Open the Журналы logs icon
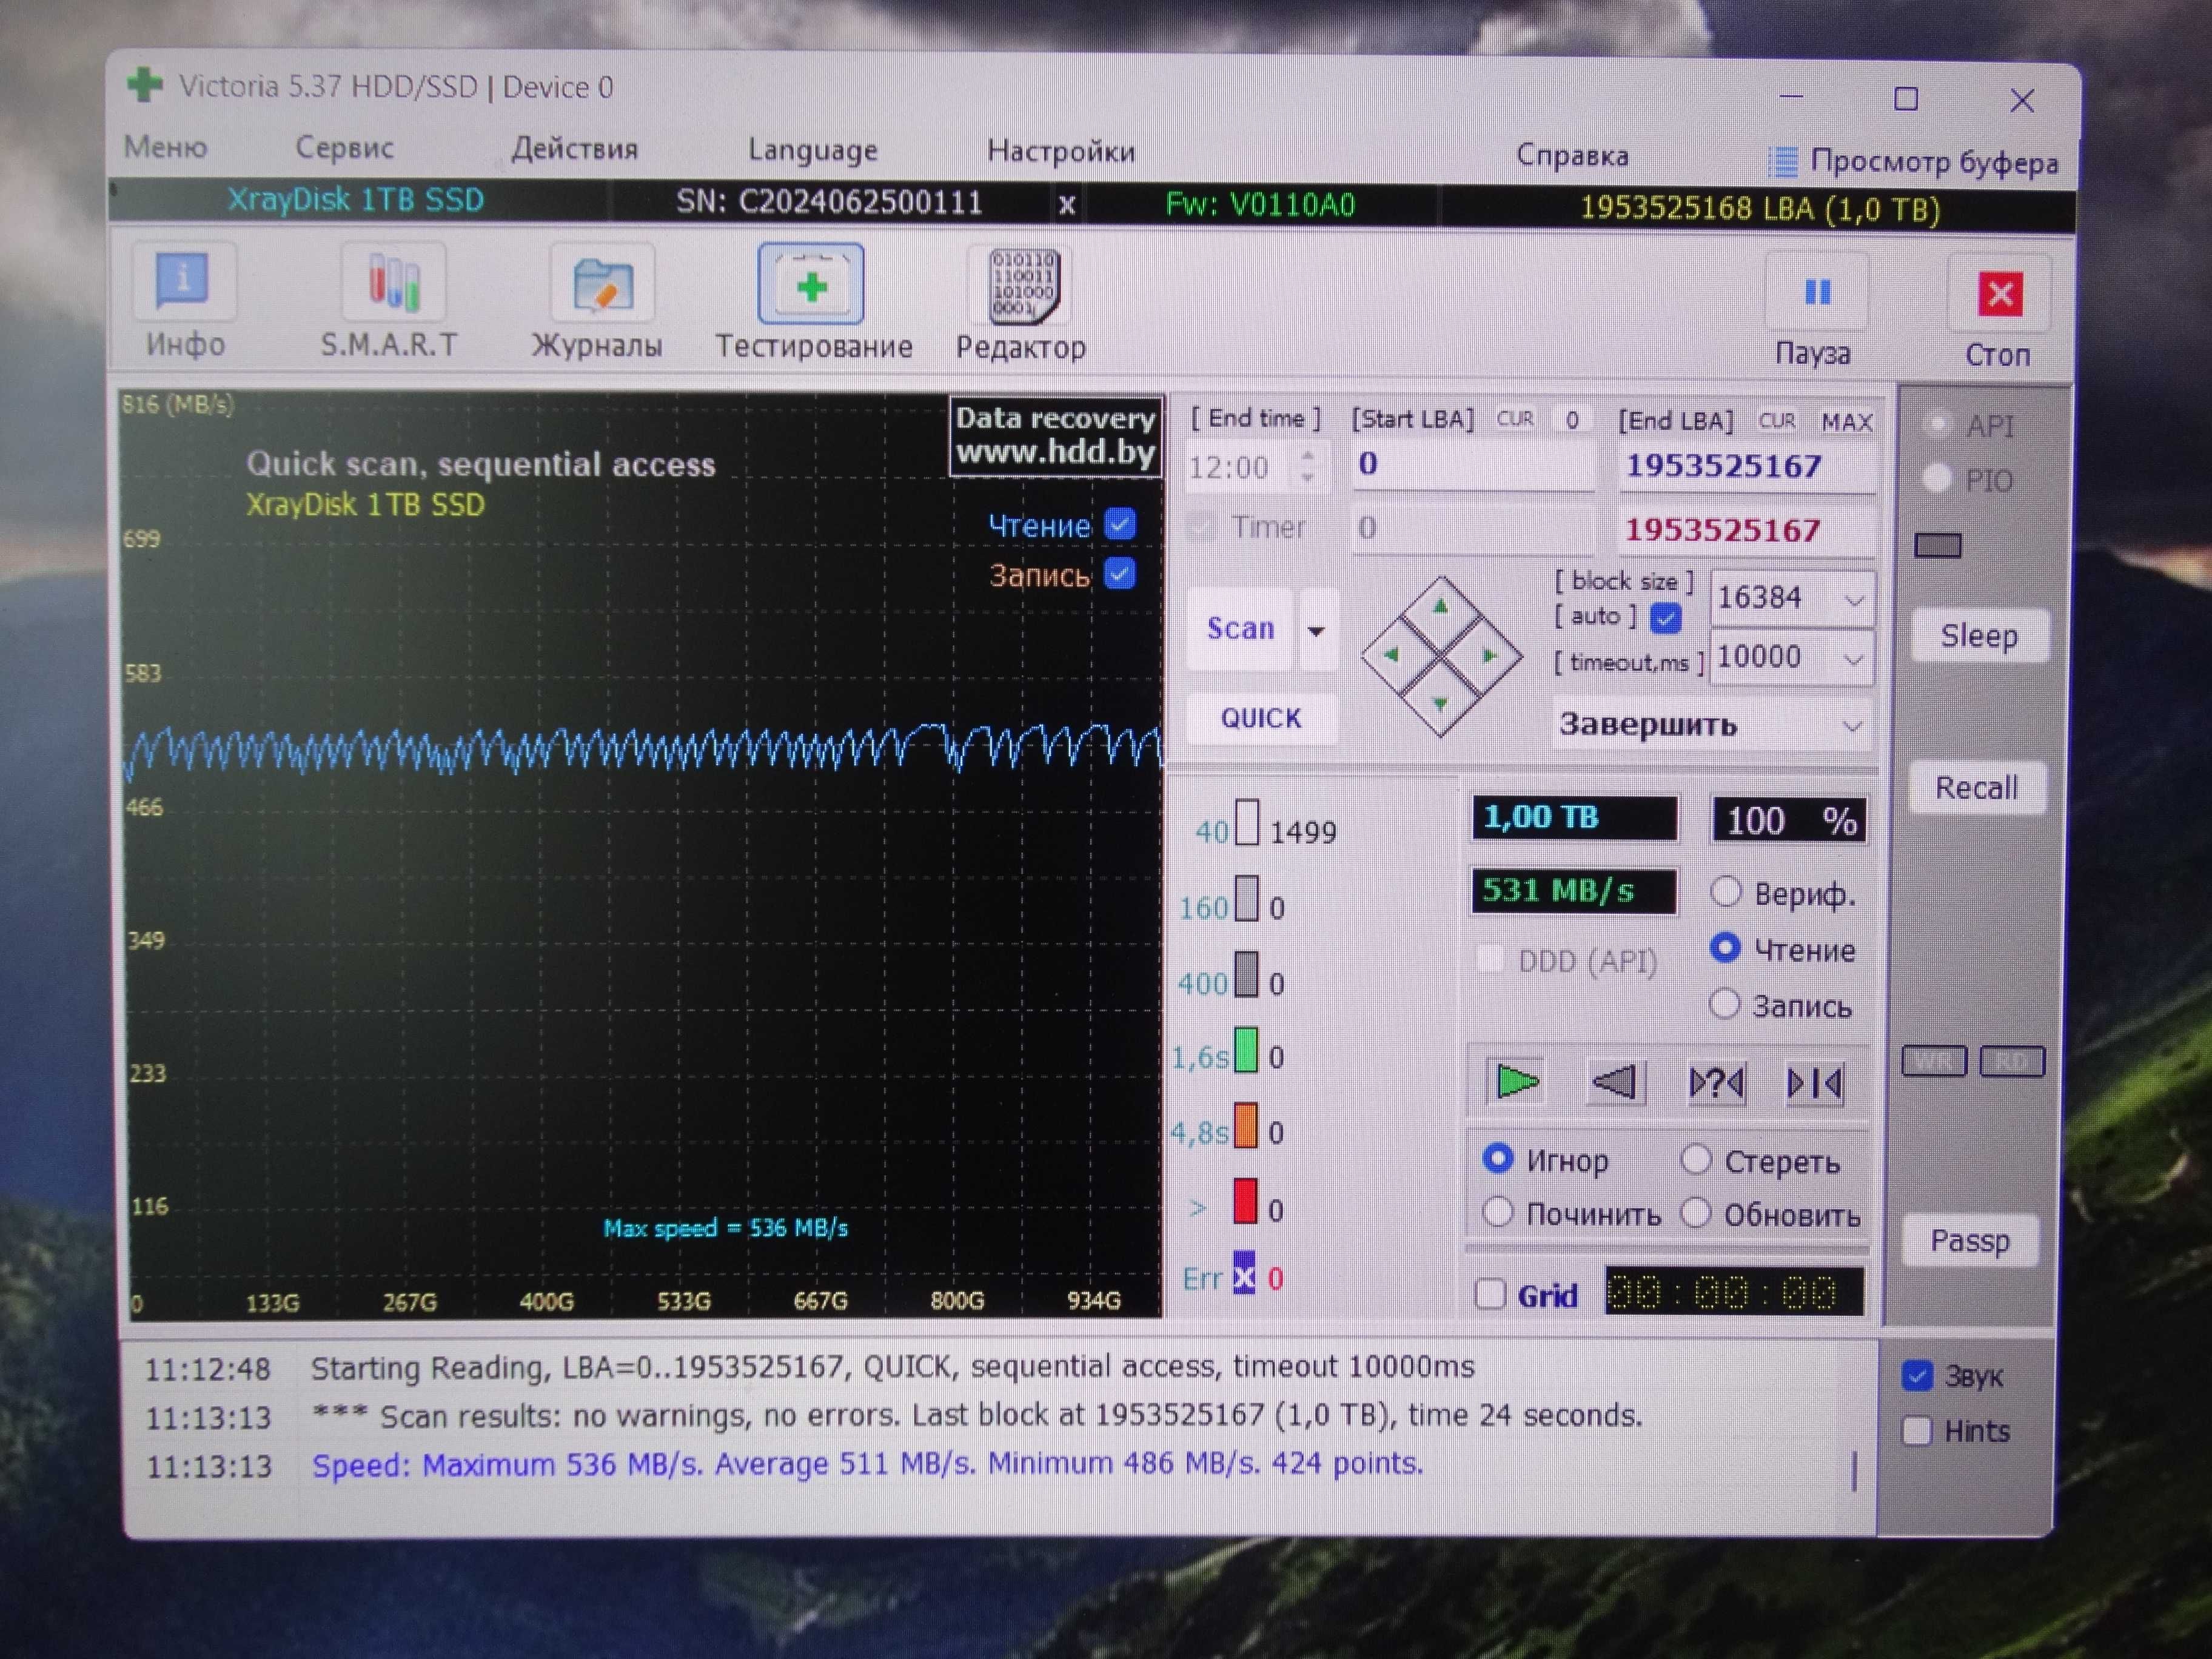The height and width of the screenshot is (1659, 2212). 602,285
